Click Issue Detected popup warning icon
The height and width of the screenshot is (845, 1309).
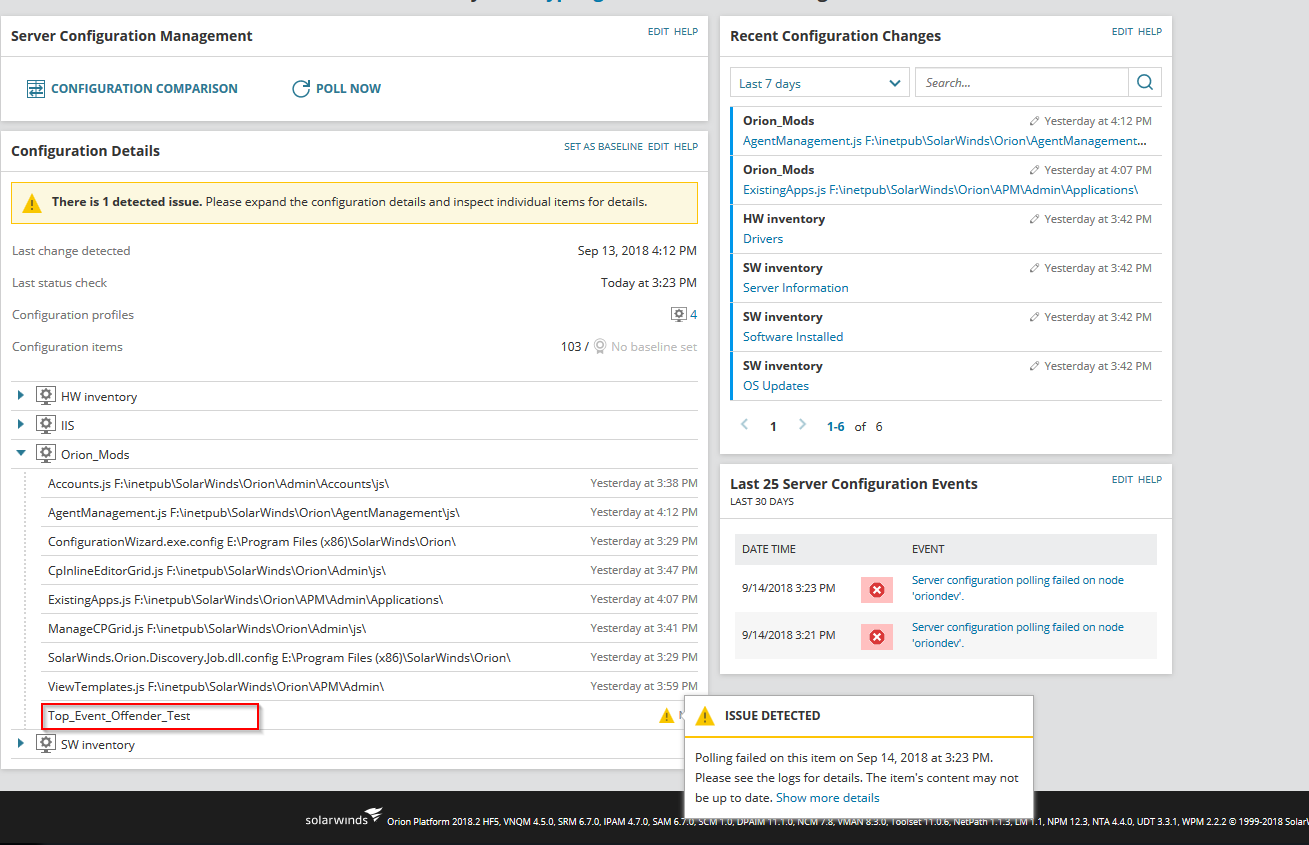[x=705, y=716]
